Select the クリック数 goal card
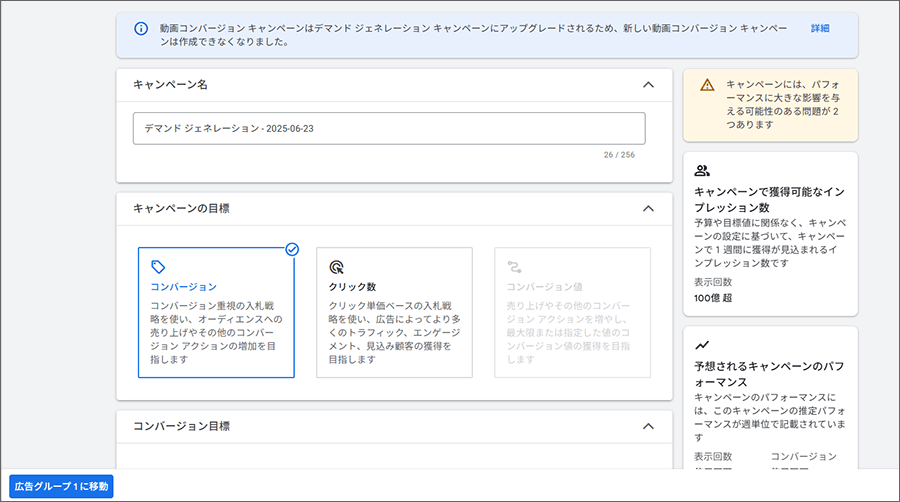 [394, 313]
